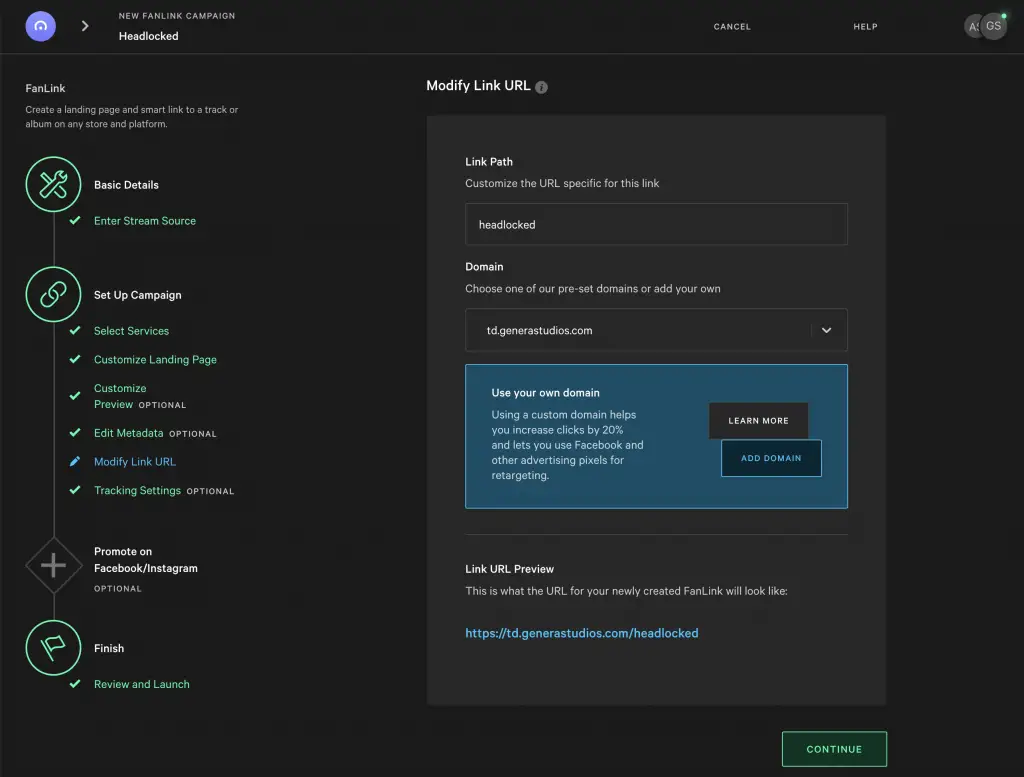The image size is (1024, 777).
Task: Go to Modify Link URL step
Action: [135, 462]
